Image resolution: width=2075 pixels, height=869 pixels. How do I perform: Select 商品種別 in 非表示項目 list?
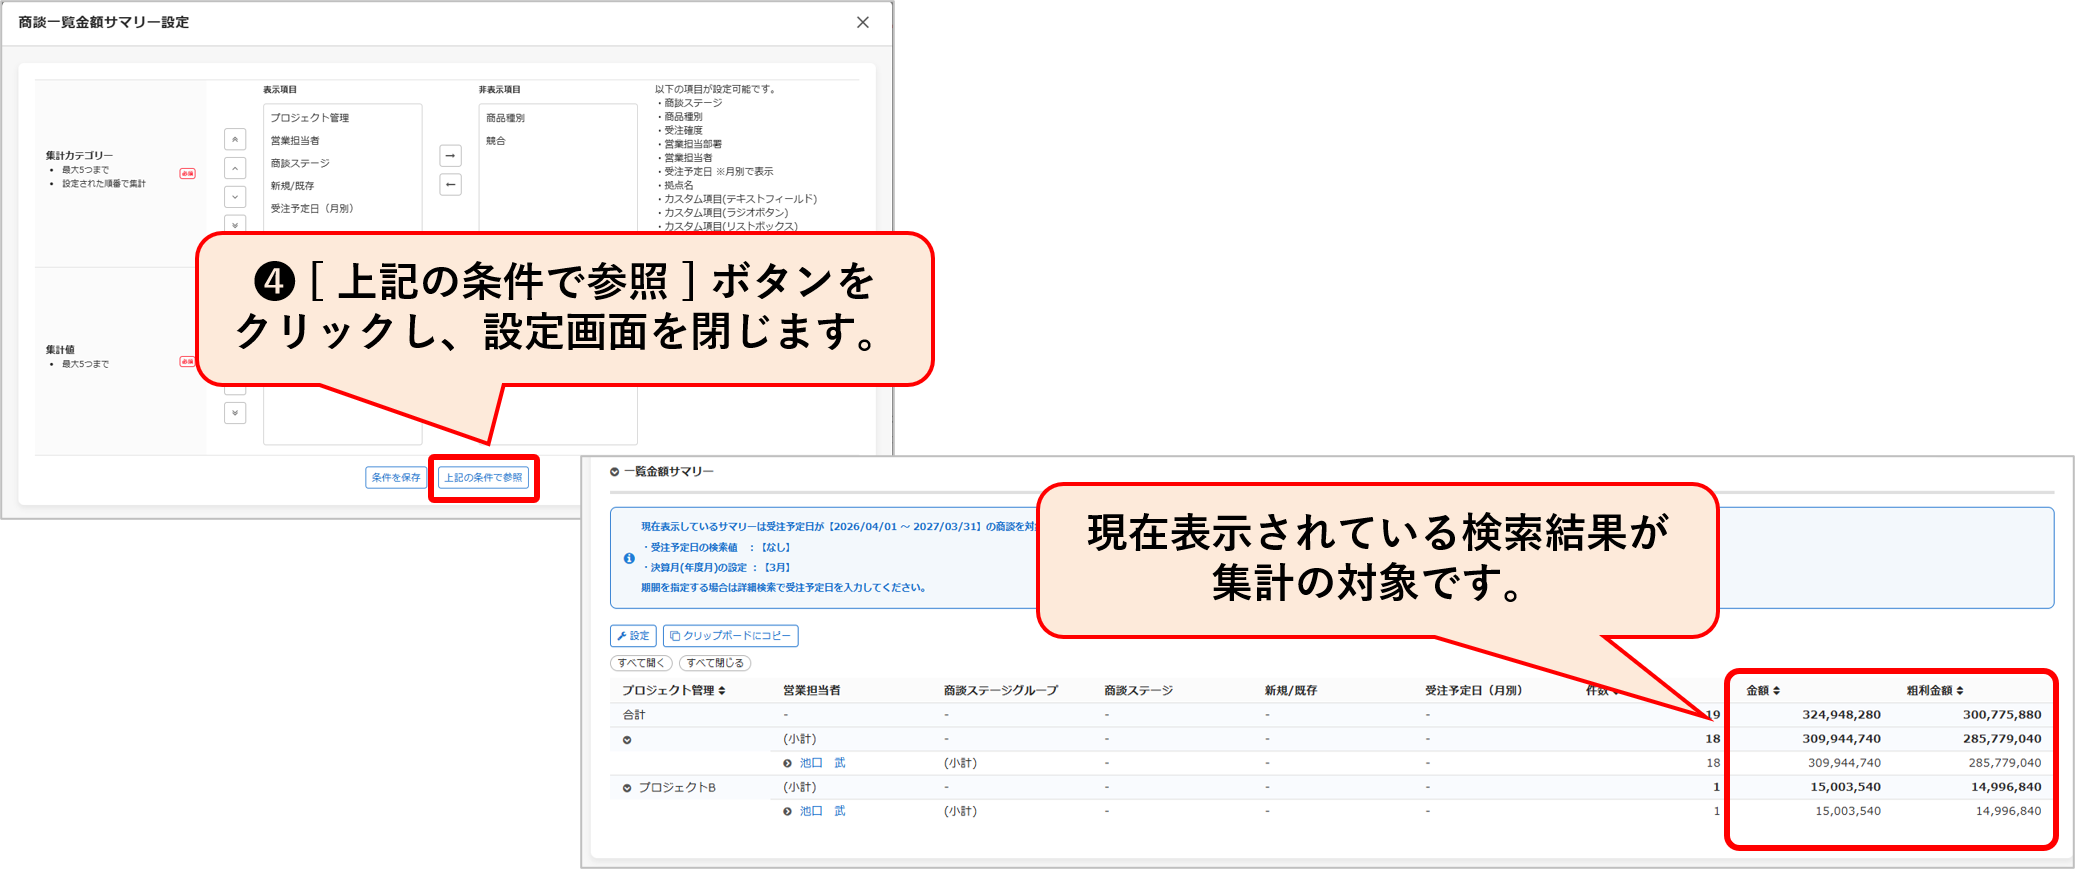[505, 118]
